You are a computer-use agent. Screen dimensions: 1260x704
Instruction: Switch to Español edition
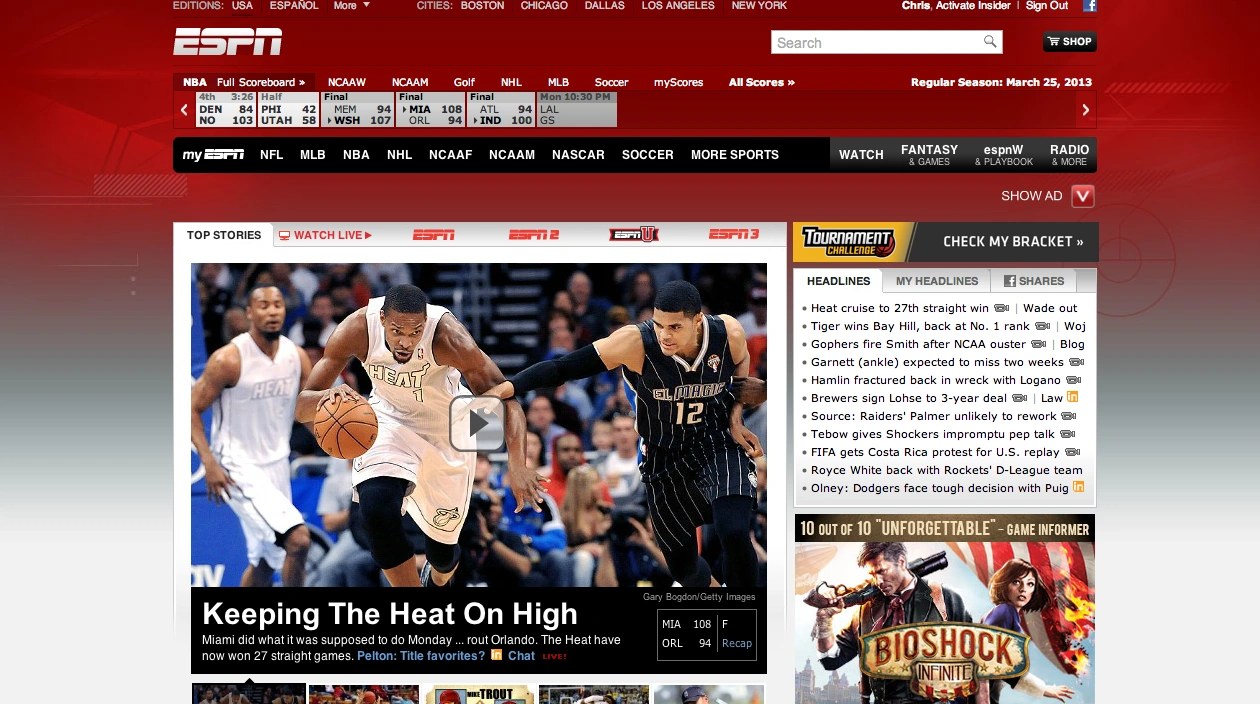pyautogui.click(x=294, y=6)
